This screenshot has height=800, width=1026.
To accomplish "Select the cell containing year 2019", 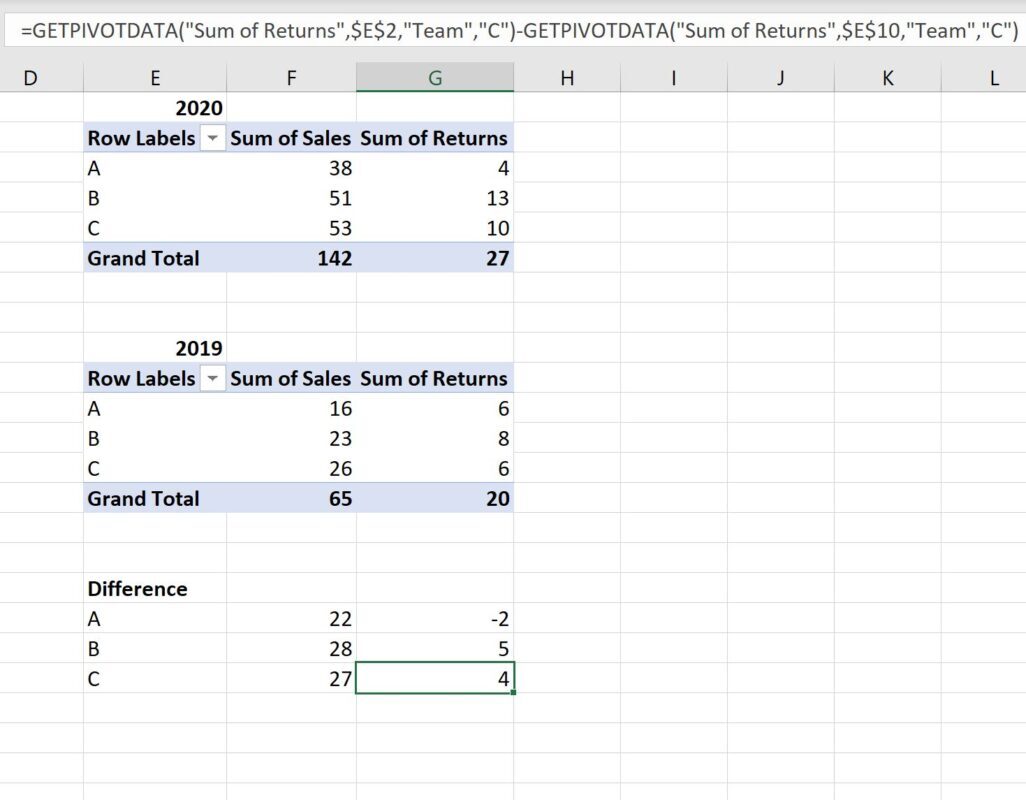I will click(x=155, y=348).
